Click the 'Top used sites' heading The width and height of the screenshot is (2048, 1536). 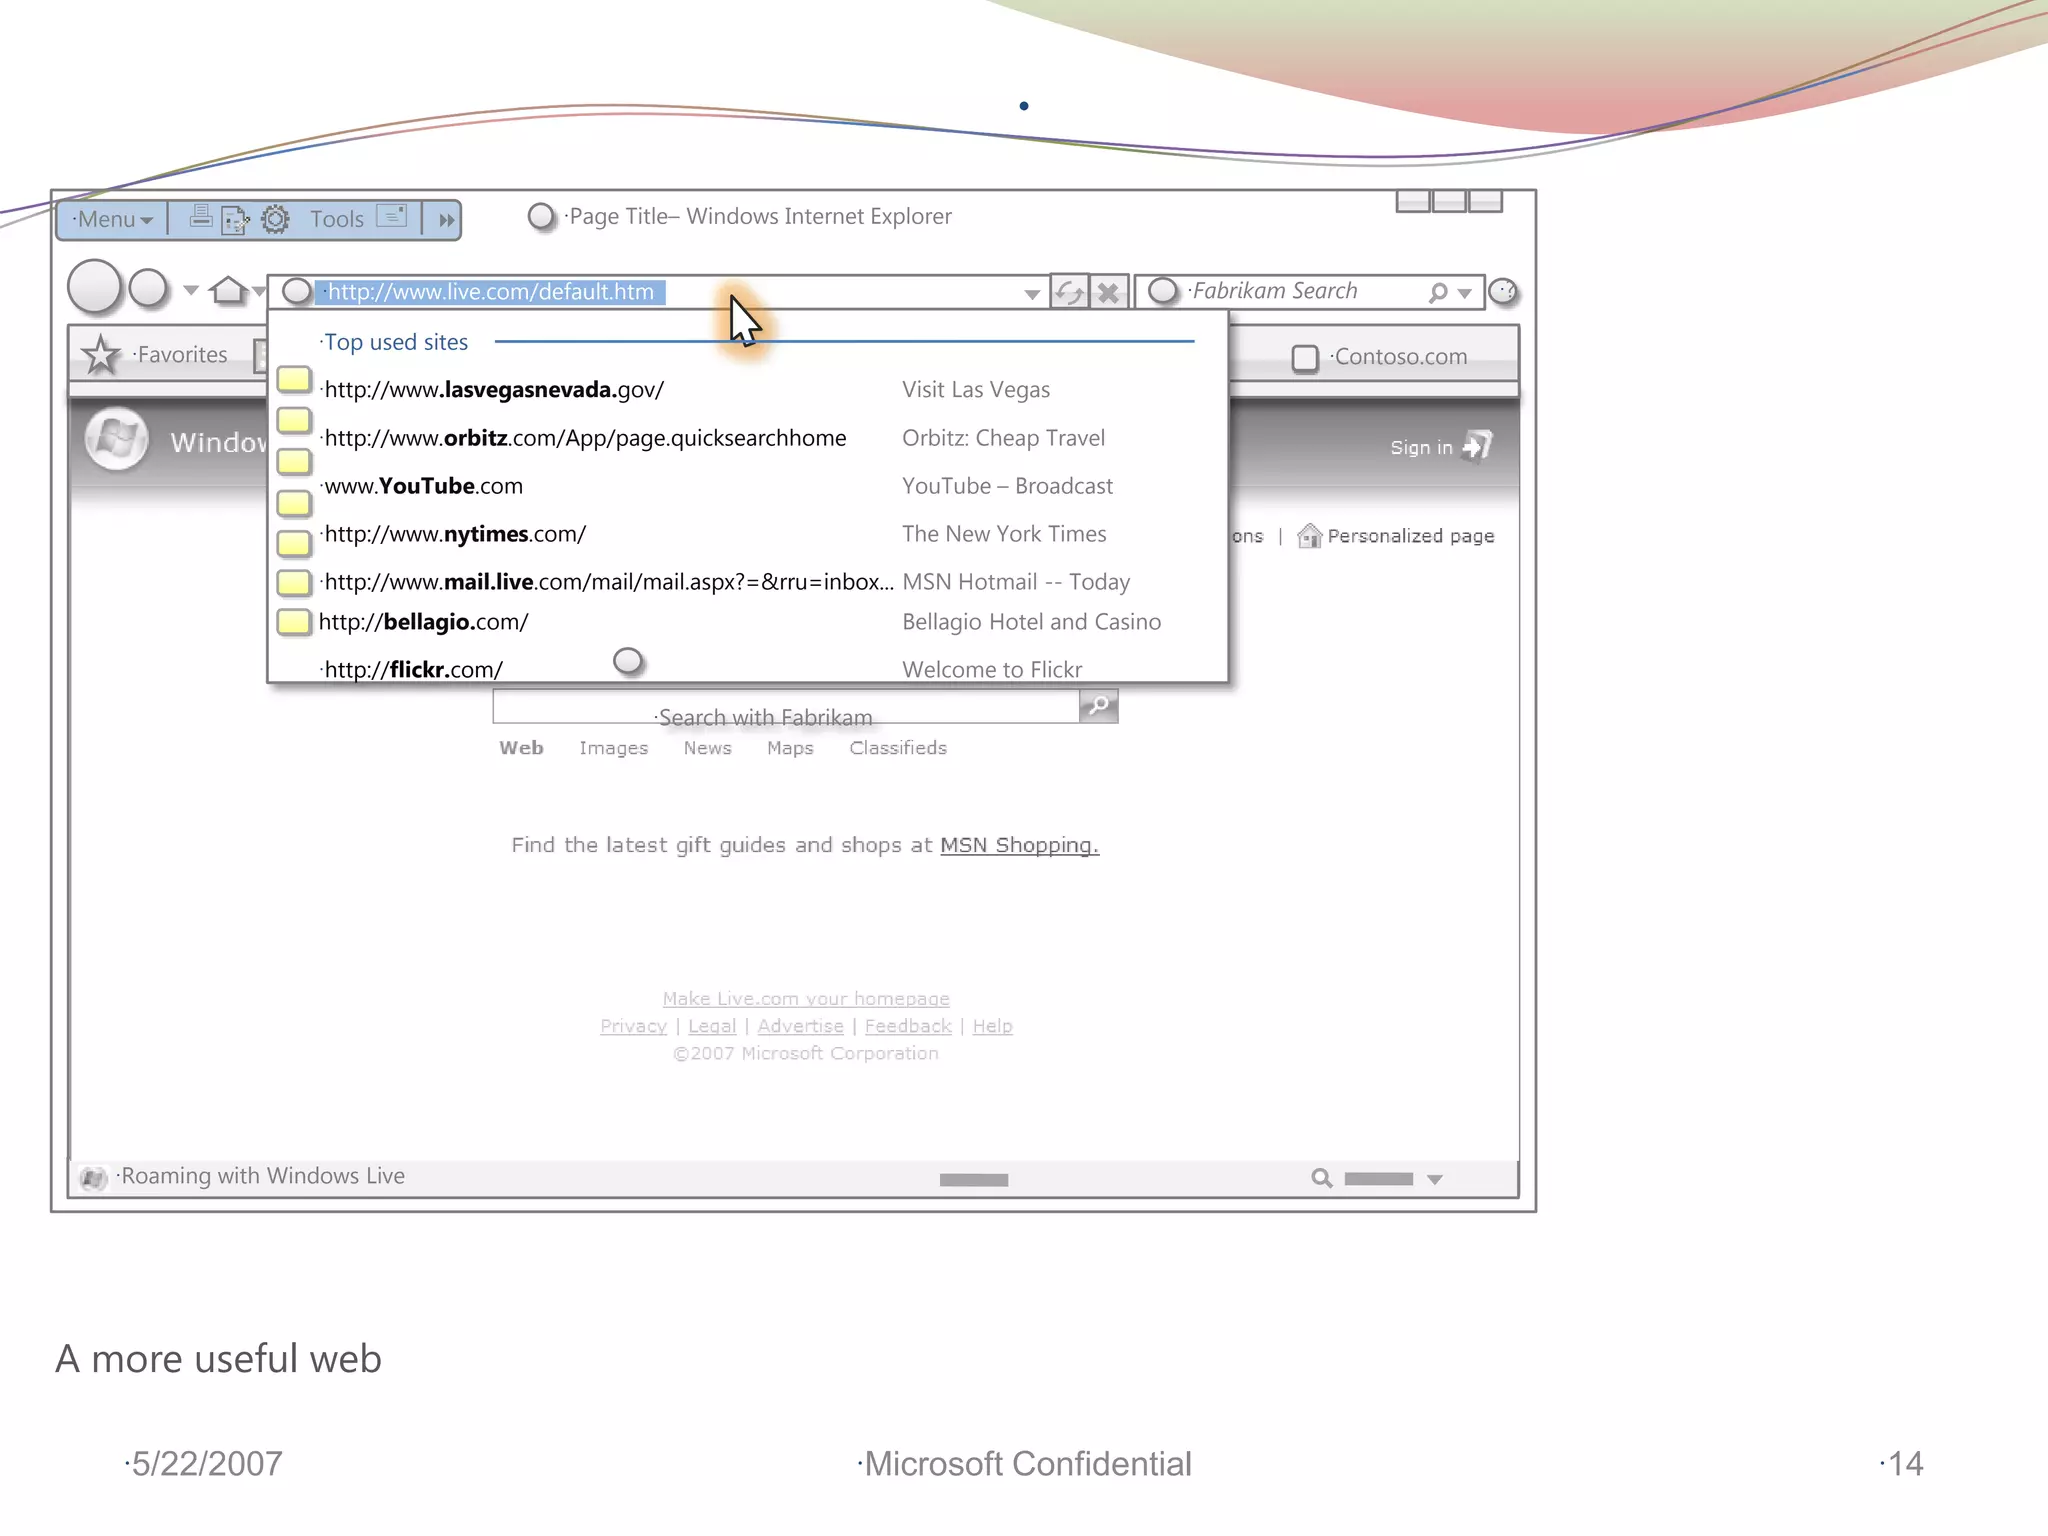coord(396,342)
